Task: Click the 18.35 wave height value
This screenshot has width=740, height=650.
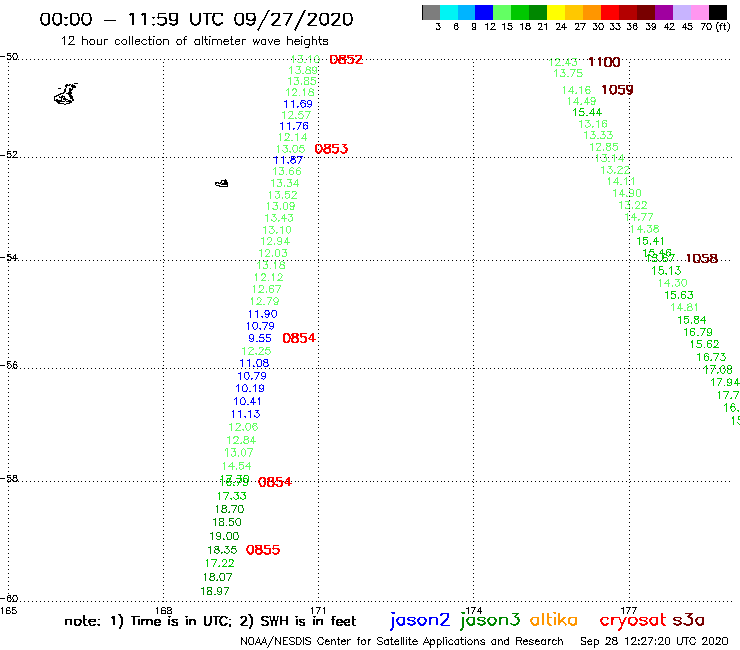Action: coord(222,550)
